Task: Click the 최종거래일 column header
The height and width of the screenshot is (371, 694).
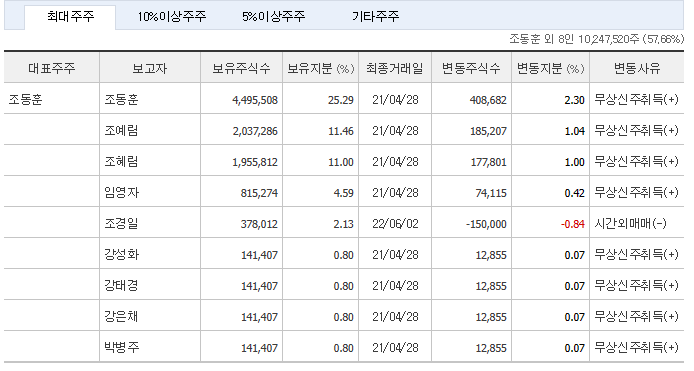Action: (395, 68)
